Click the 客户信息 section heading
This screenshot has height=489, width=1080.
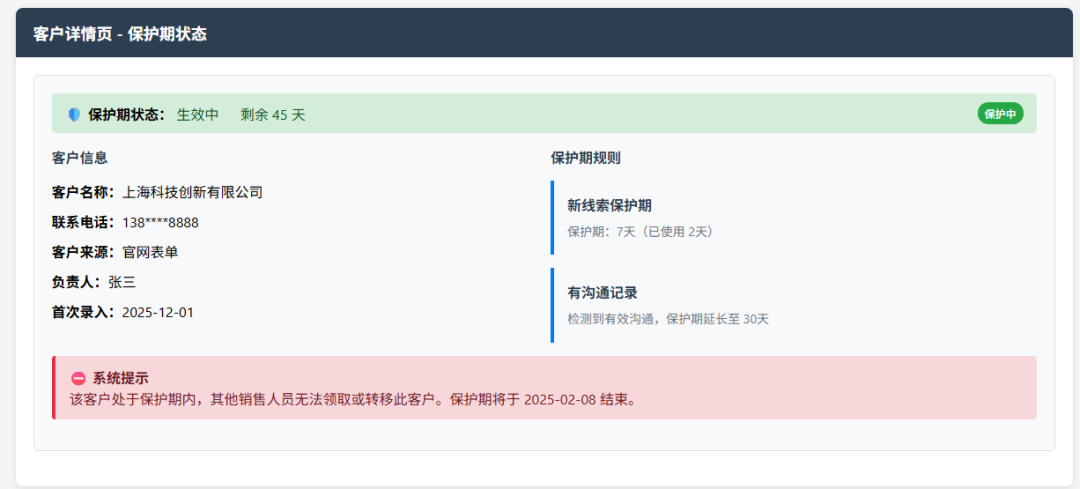(x=80, y=158)
